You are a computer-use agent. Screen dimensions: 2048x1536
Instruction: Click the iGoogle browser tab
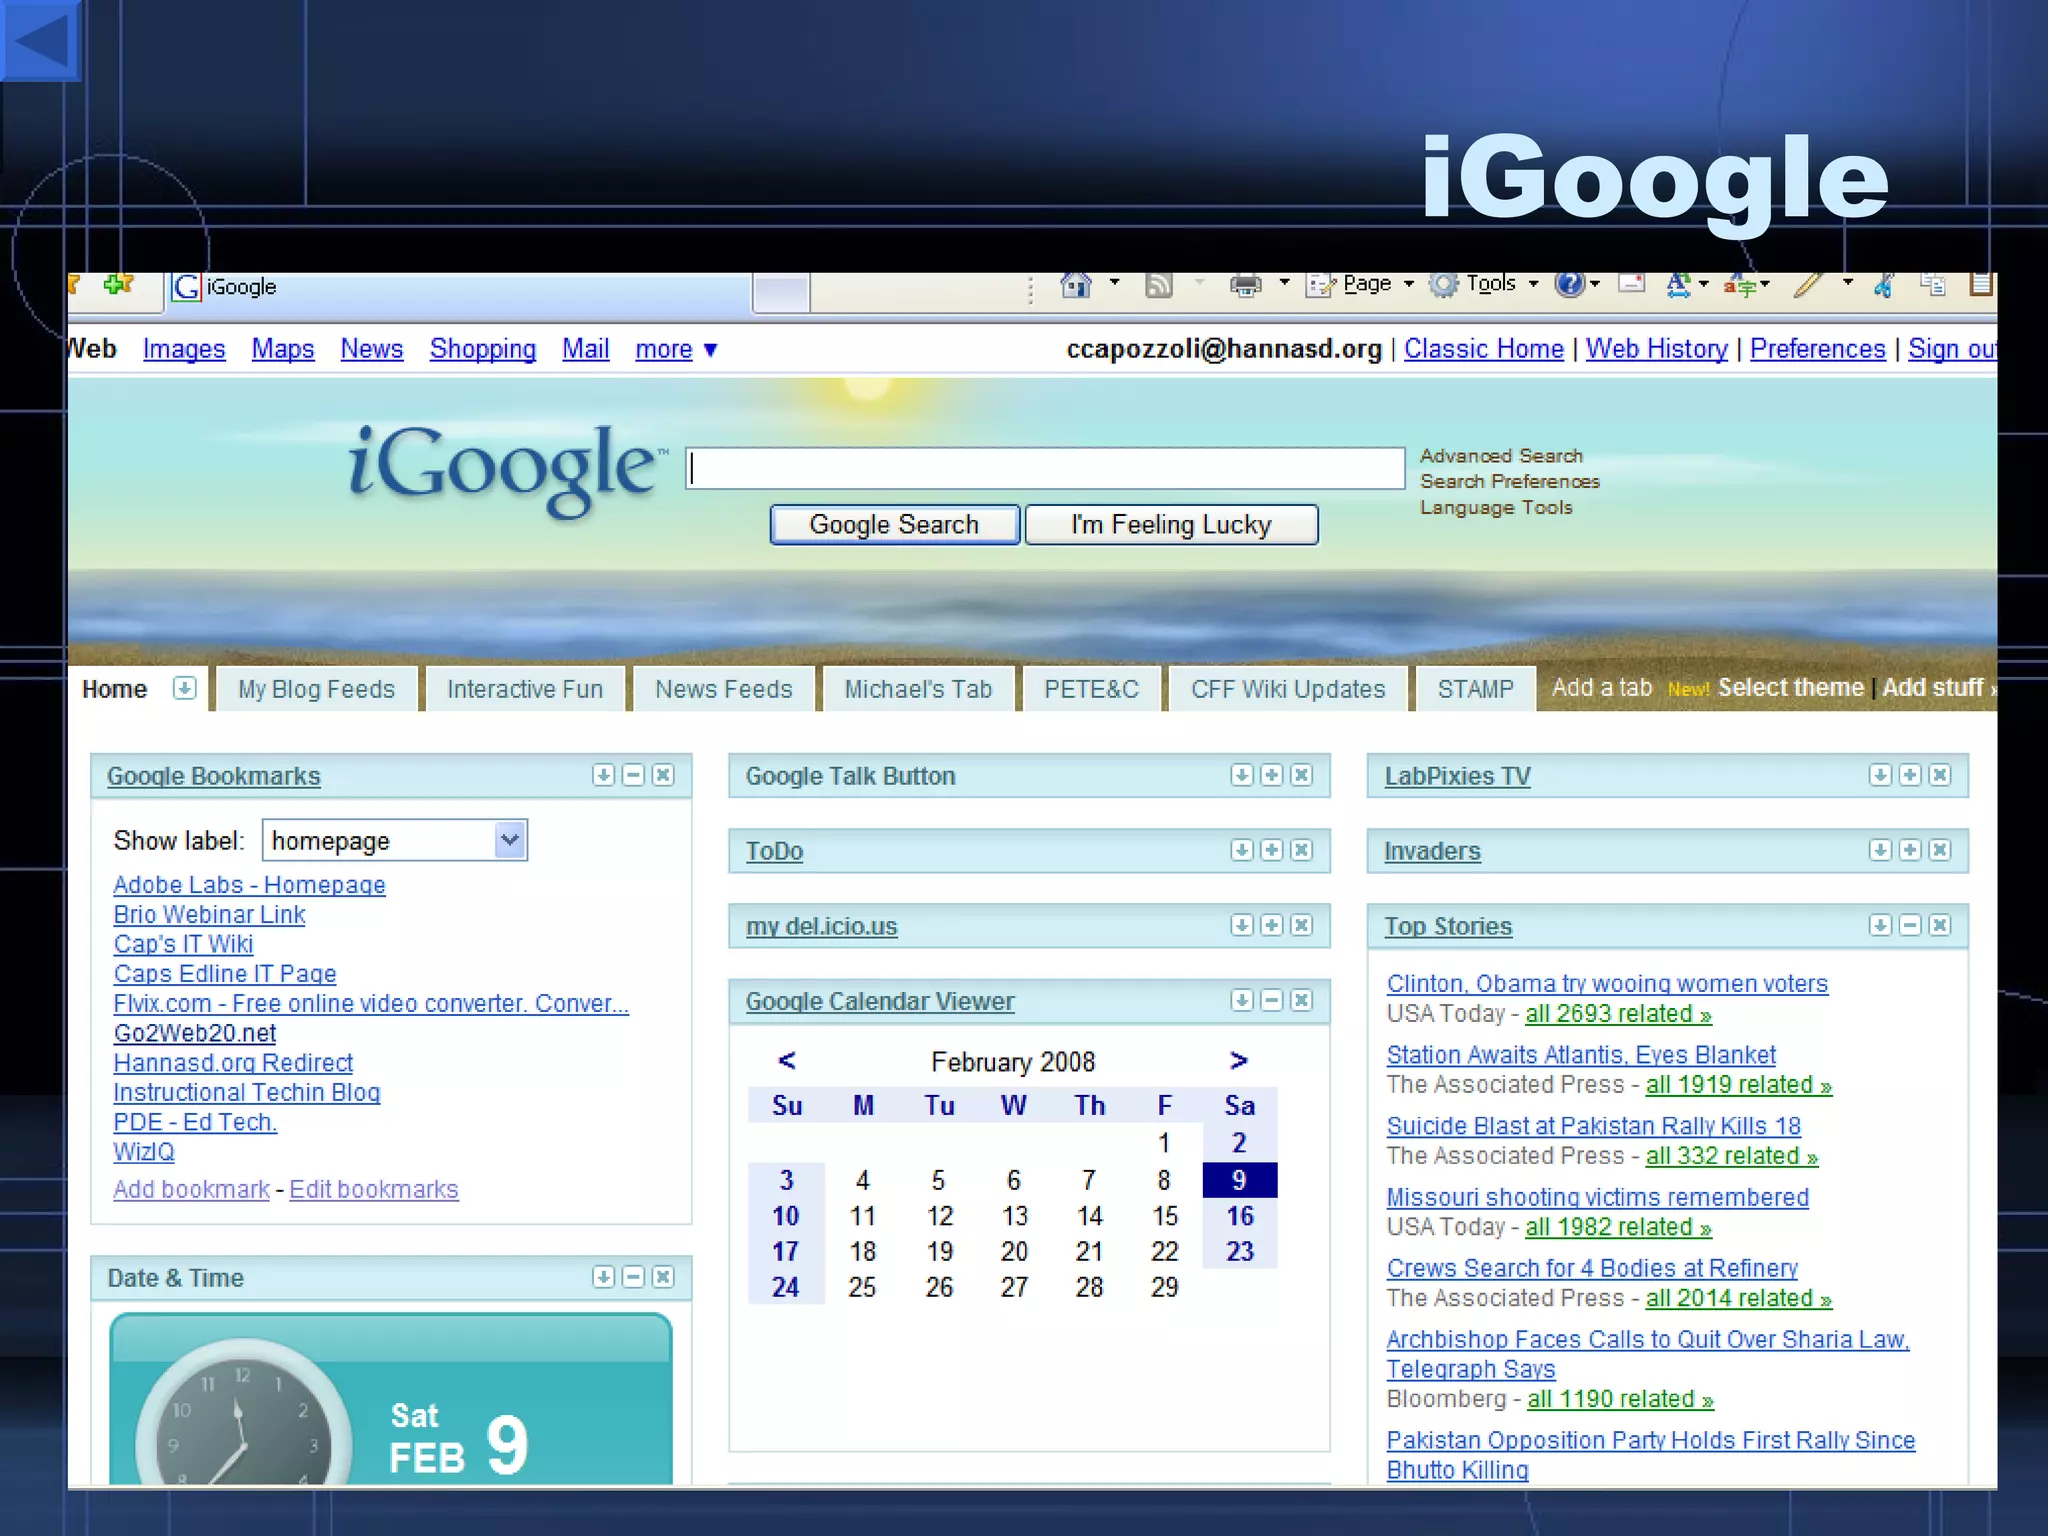458,287
